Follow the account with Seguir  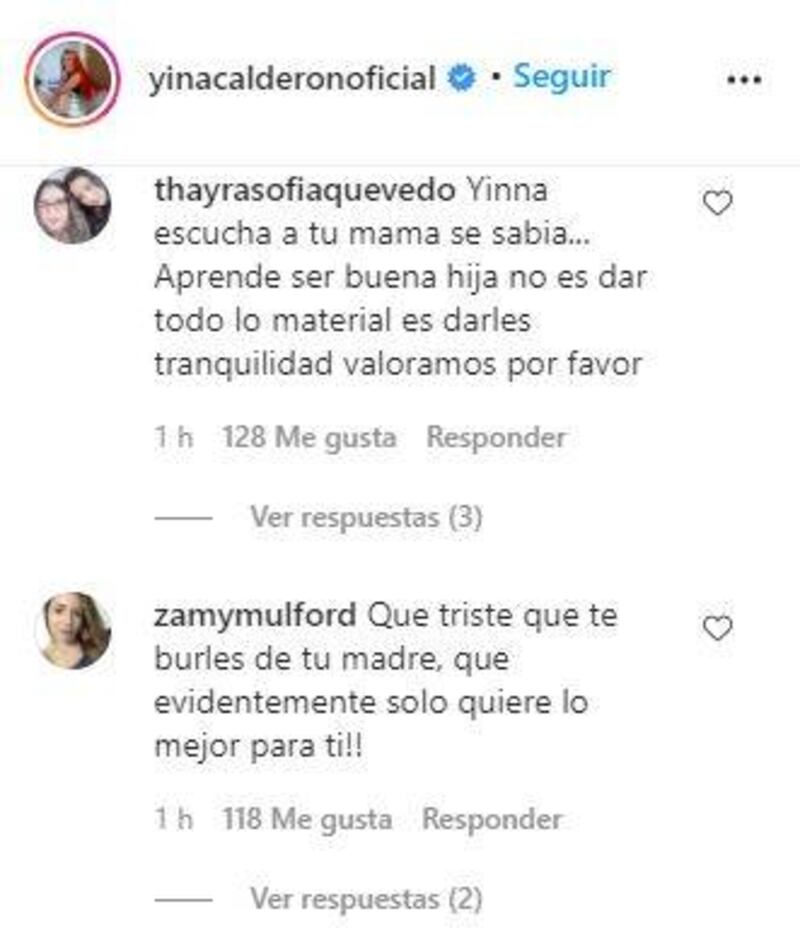point(561,77)
